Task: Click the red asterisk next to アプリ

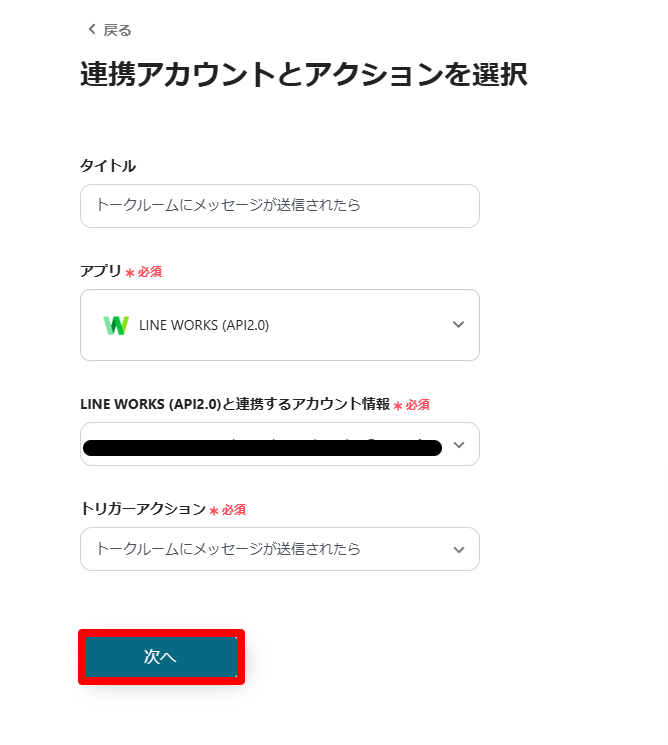Action: (130, 273)
